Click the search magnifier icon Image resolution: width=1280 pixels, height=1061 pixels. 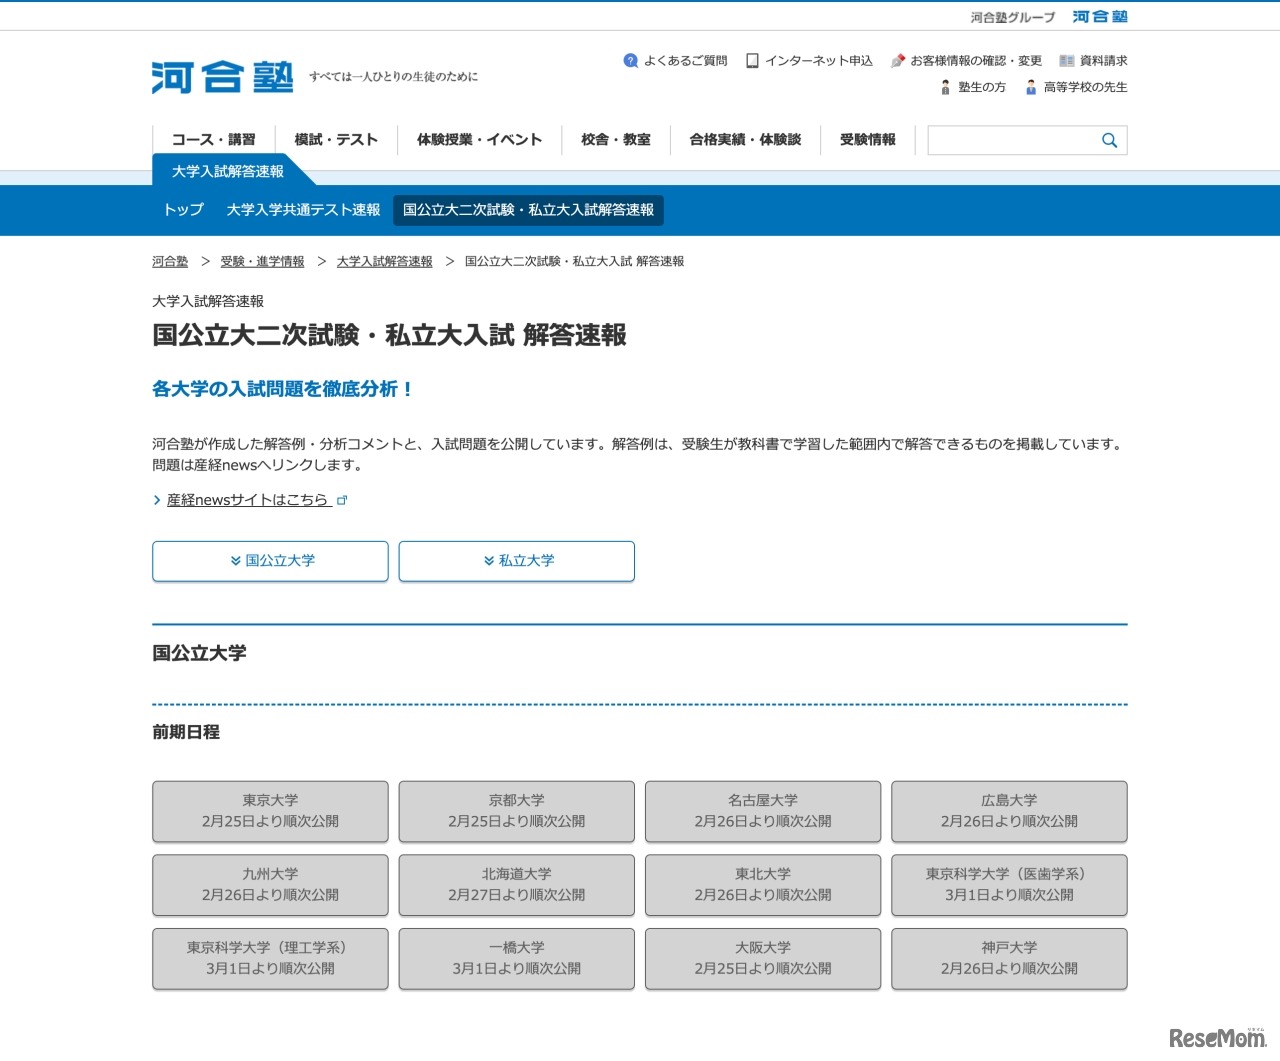1109,140
